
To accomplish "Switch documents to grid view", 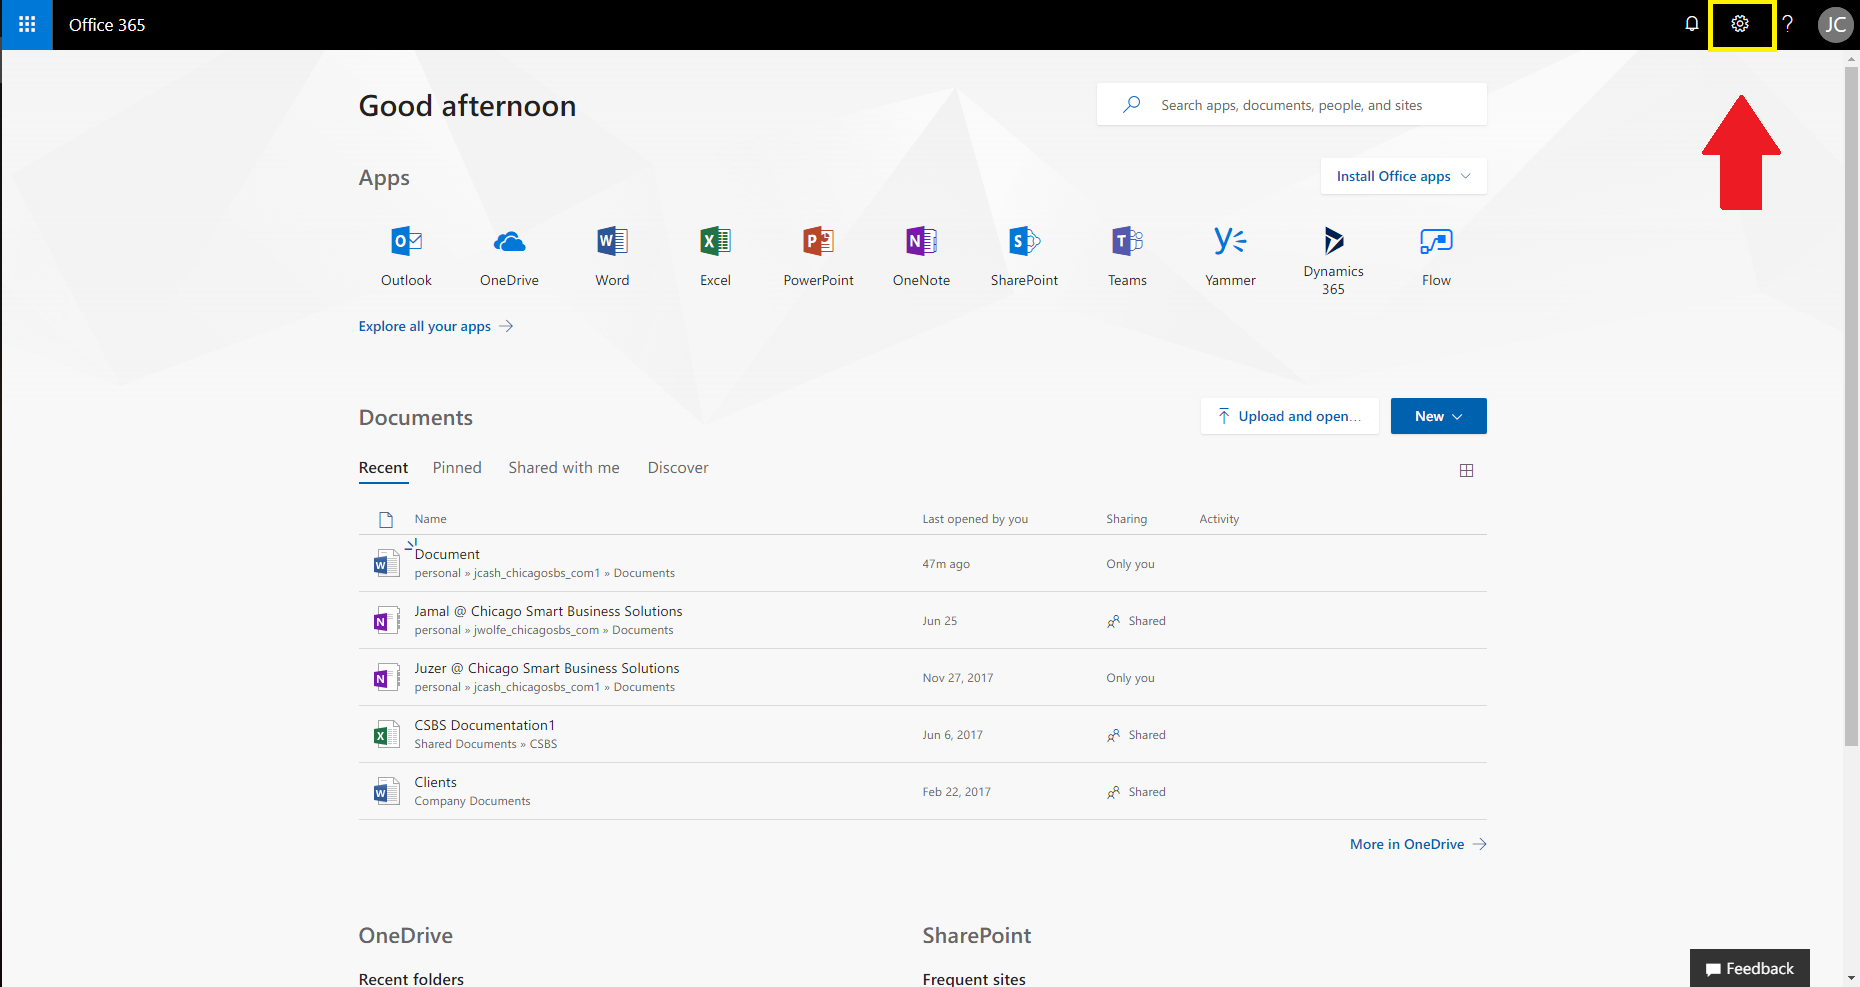I will (1466, 470).
